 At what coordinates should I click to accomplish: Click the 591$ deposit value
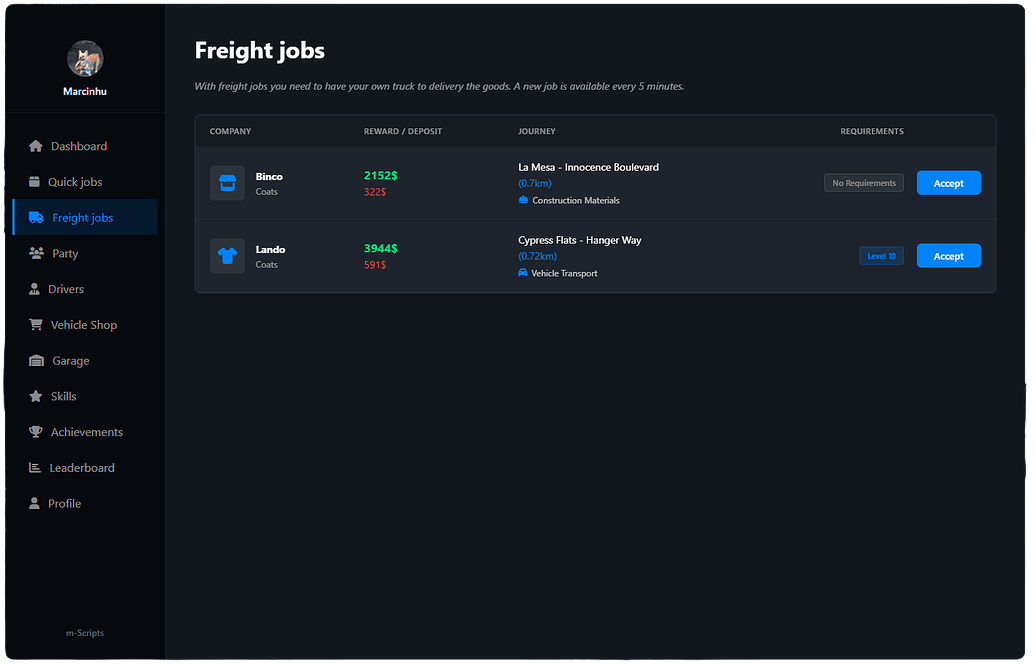pos(375,264)
